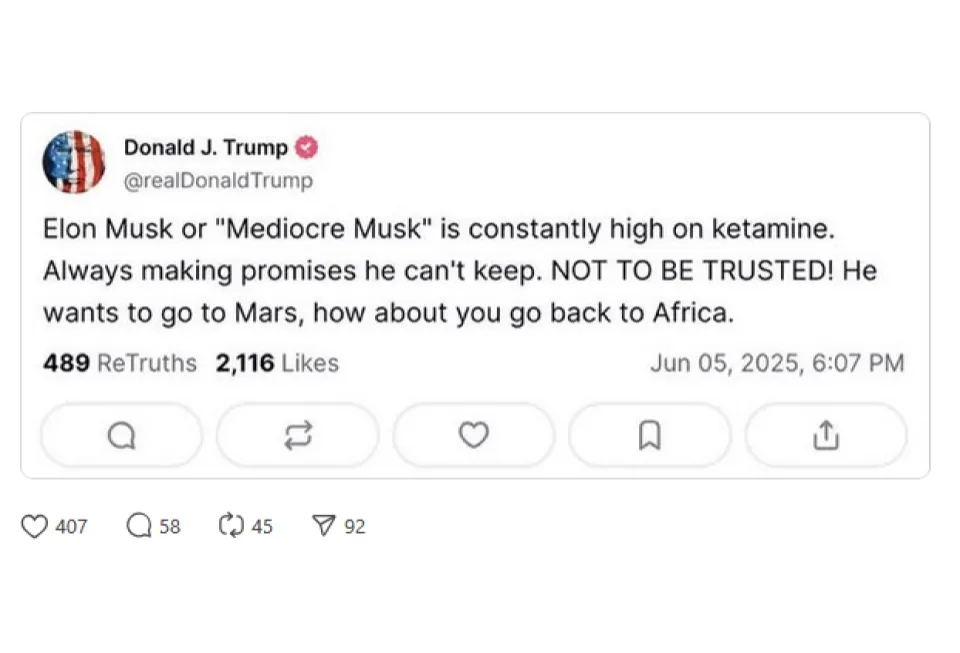This screenshot has width=960, height=653.
Task: View the 2,116 Likes list
Action: point(277,363)
